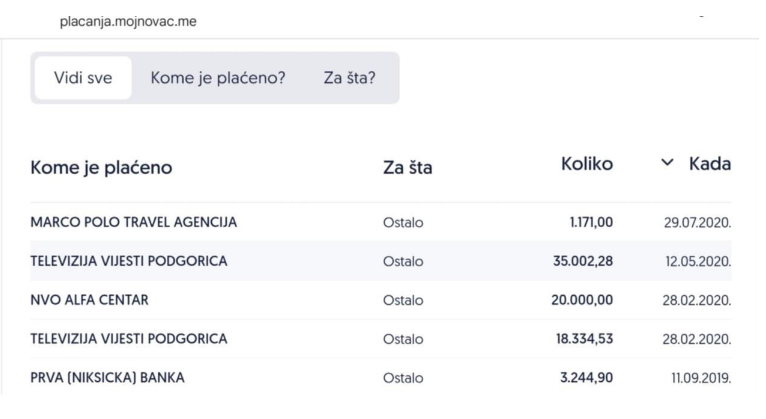Click the date 12.05.2020.

(698, 261)
